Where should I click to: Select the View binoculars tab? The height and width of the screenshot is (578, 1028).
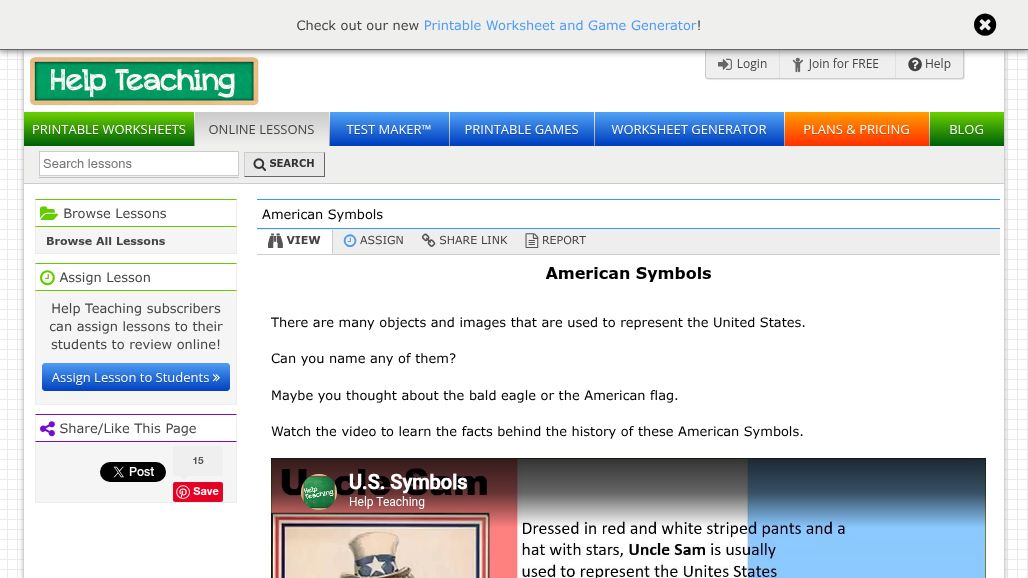(x=295, y=240)
